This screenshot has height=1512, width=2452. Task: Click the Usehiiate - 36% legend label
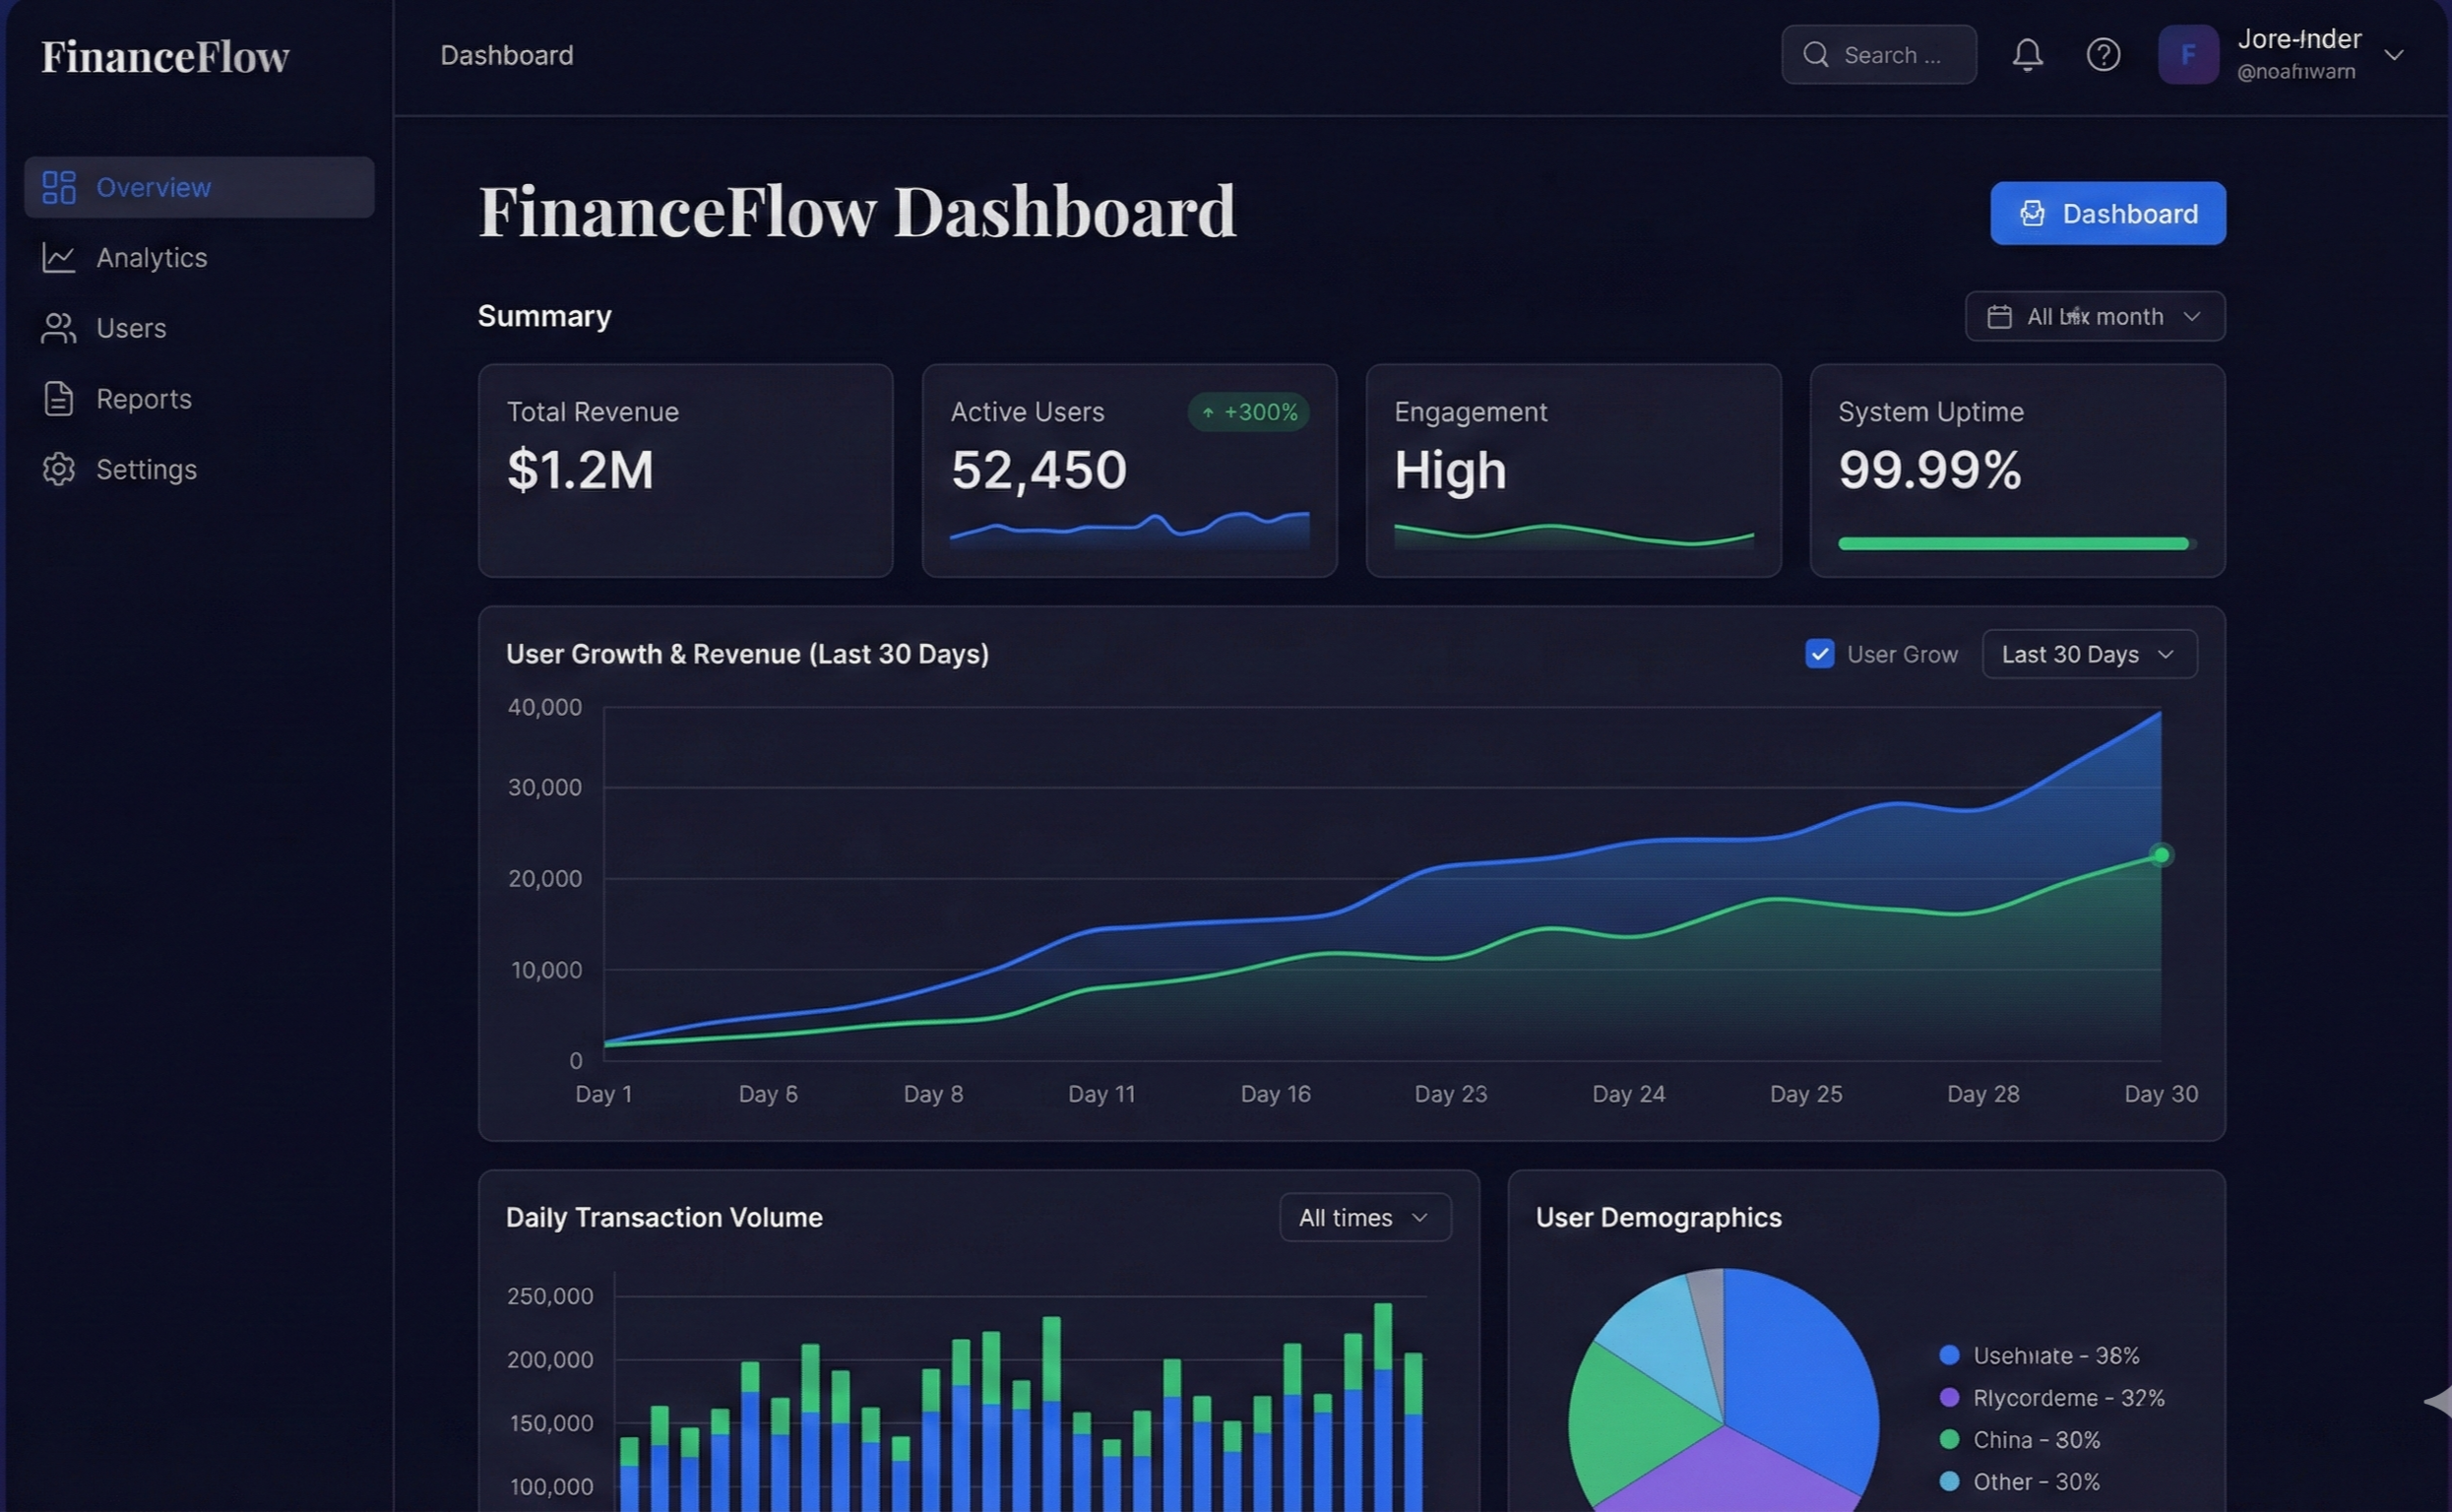click(2056, 1356)
